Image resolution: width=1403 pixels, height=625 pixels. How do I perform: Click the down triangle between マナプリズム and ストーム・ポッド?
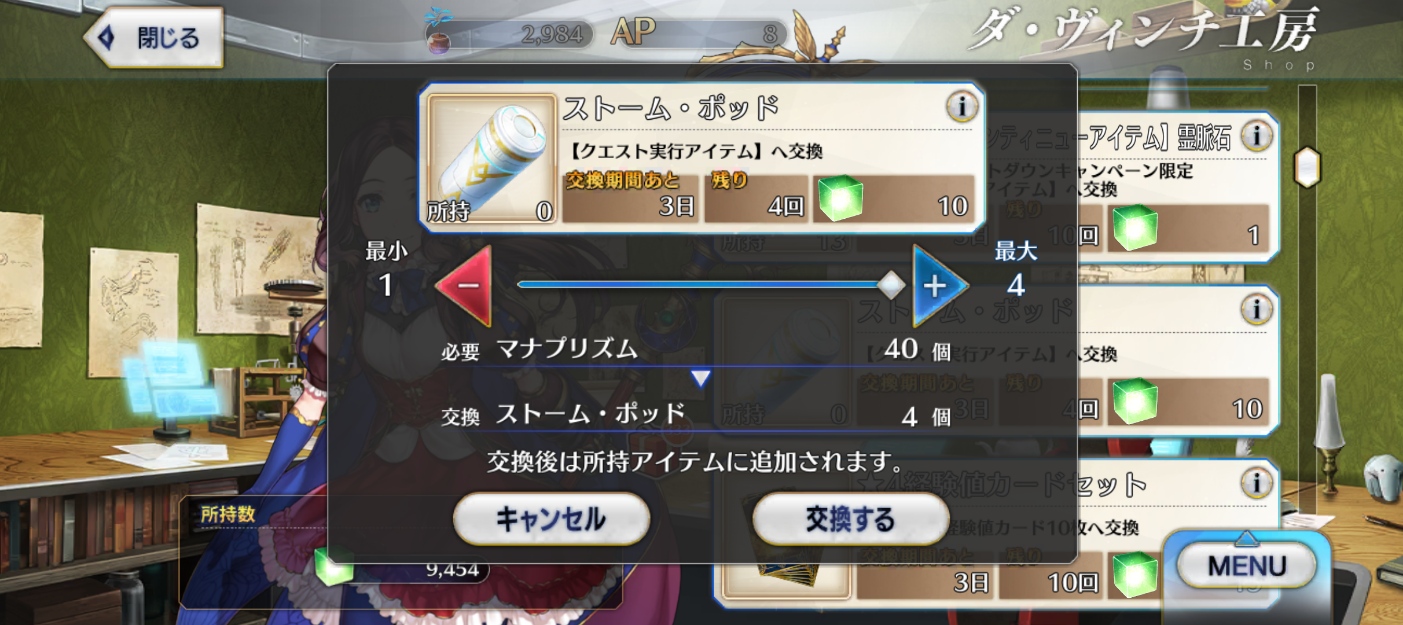(x=701, y=378)
